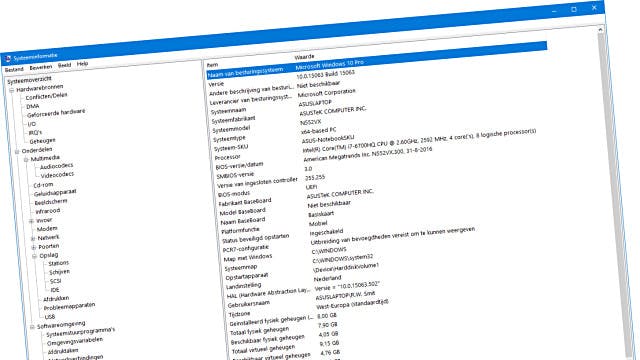Screen dimensions: 640x360
Task: Click the Tijdzone row label
Action: 239,314
